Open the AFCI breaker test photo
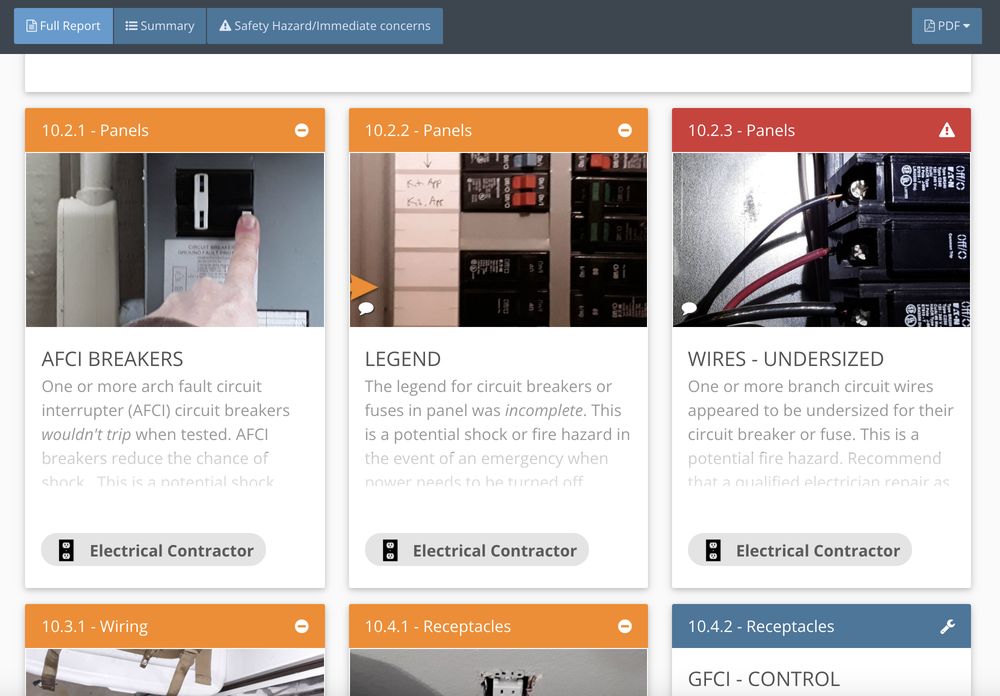 (175, 240)
